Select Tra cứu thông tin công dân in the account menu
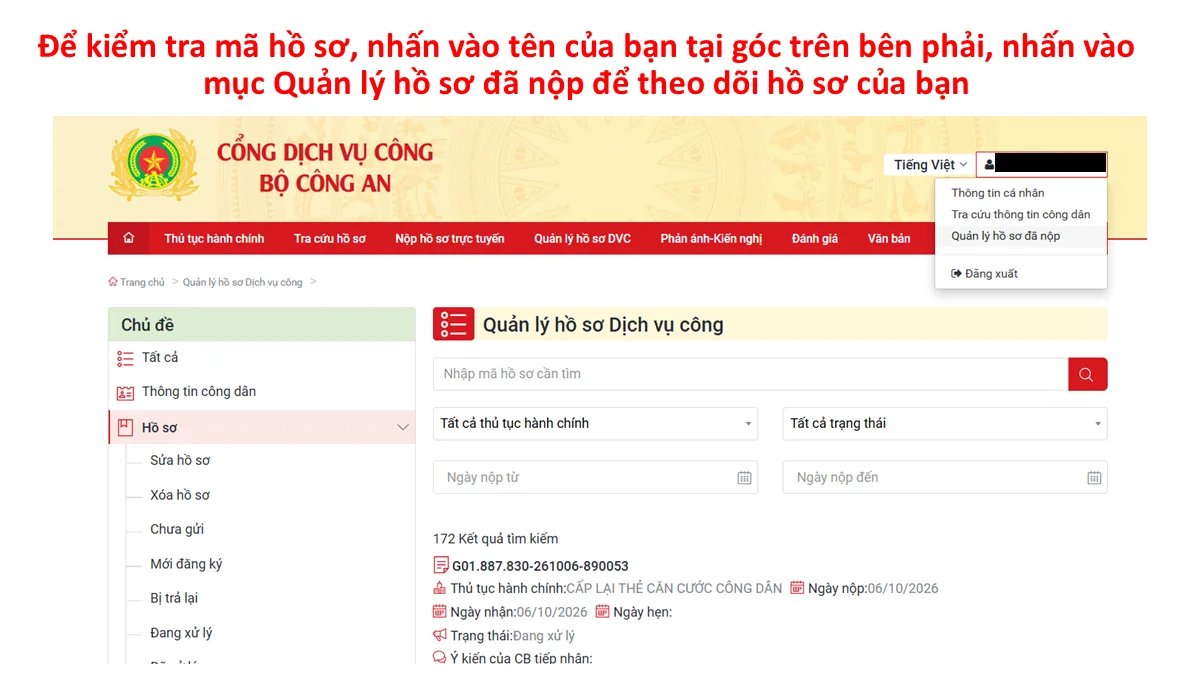 [1021, 214]
